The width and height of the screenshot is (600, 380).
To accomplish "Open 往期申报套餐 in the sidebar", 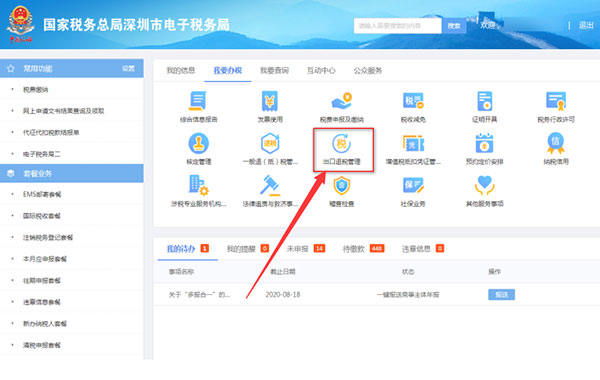I will (x=41, y=281).
